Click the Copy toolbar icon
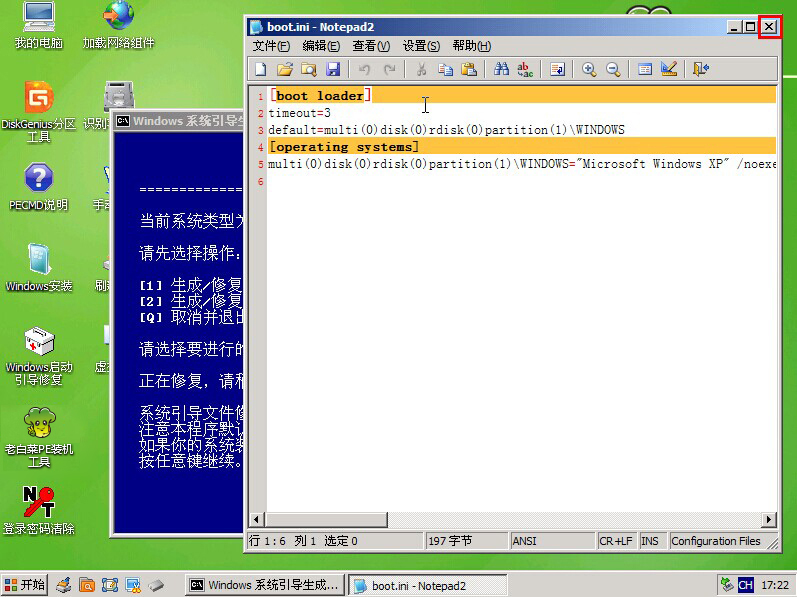This screenshot has height=597, width=797. 445,69
